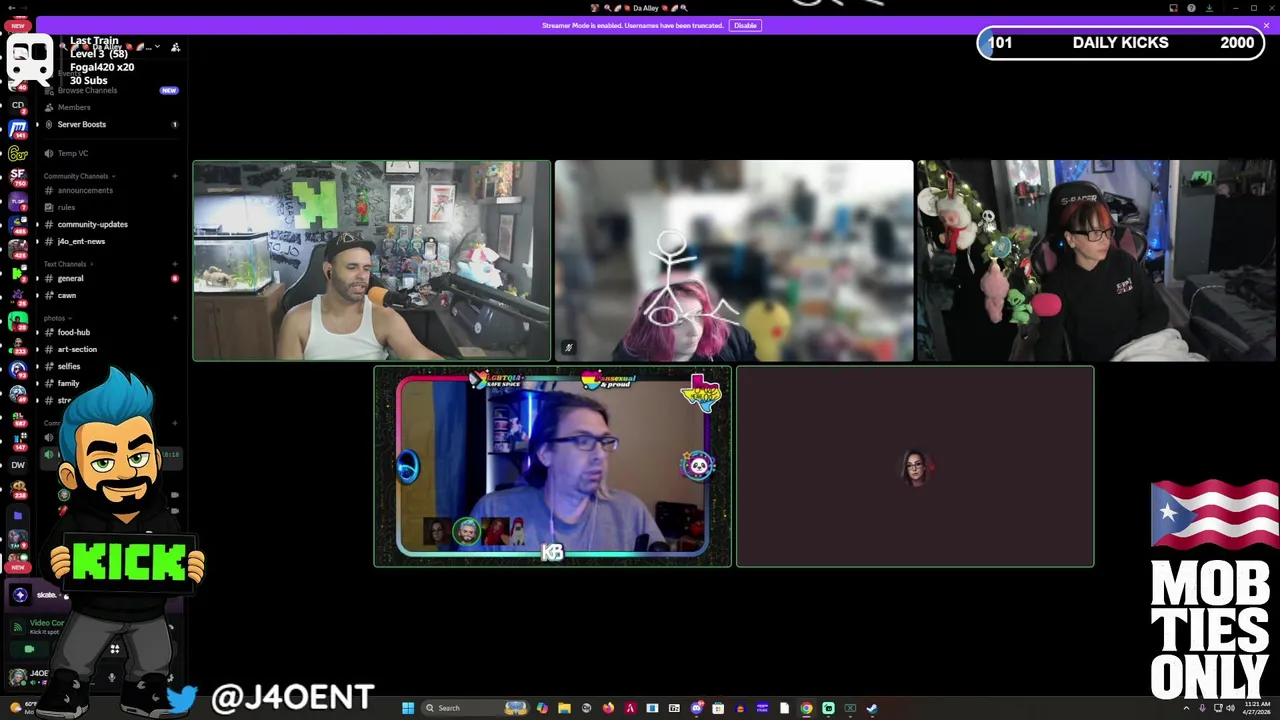Add a channel to Text Channels with plus
Viewport: 1280px width, 720px height.
coord(174,264)
